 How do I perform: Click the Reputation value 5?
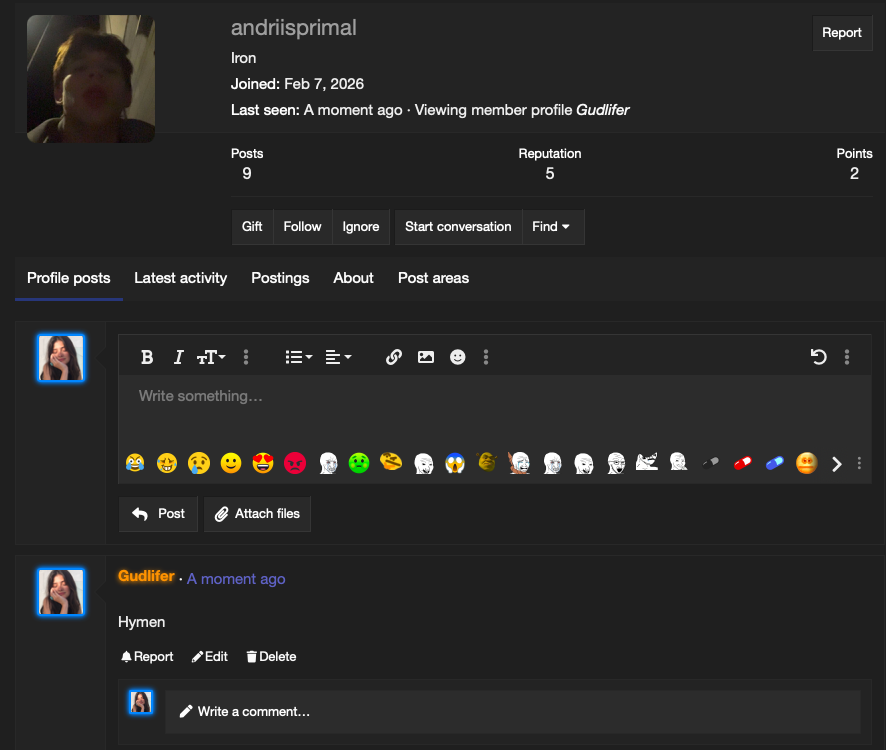(x=550, y=174)
